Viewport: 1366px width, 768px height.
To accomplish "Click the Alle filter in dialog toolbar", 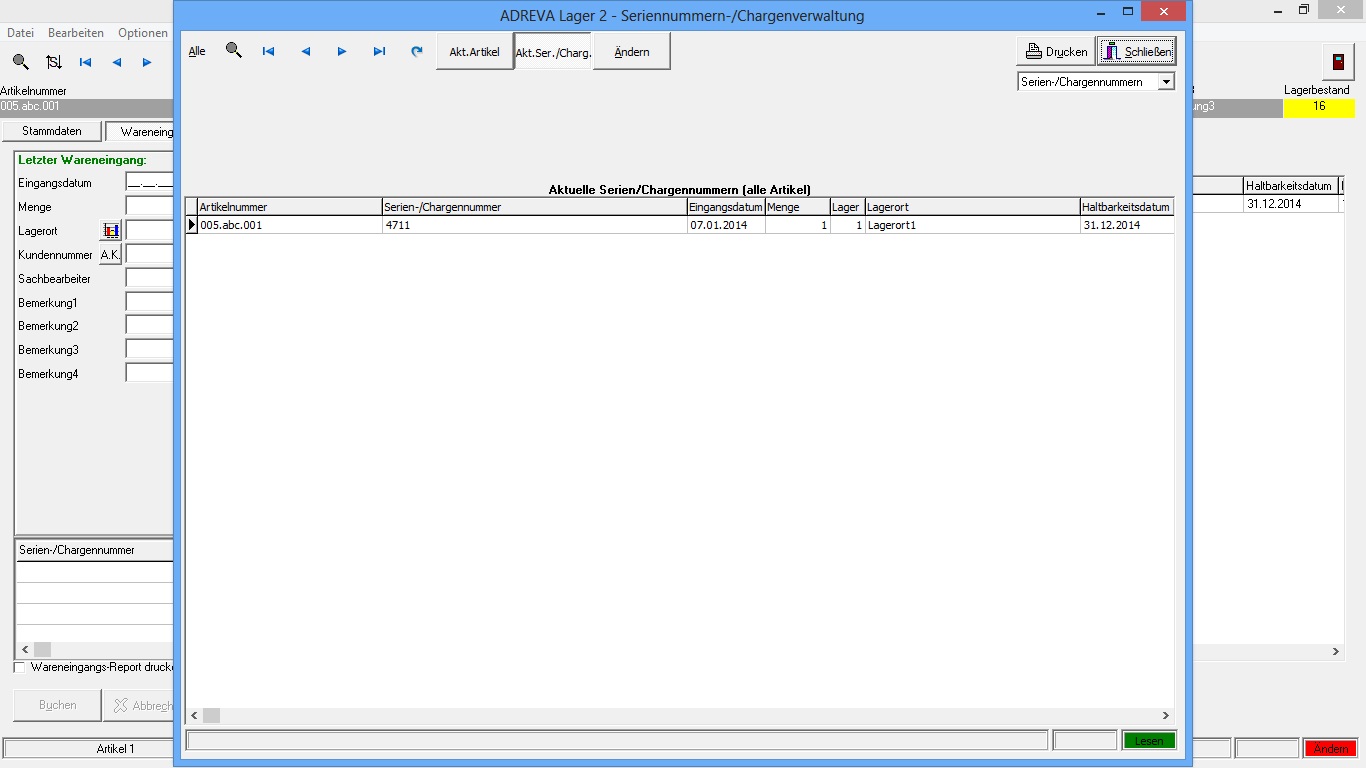I will click(x=197, y=51).
